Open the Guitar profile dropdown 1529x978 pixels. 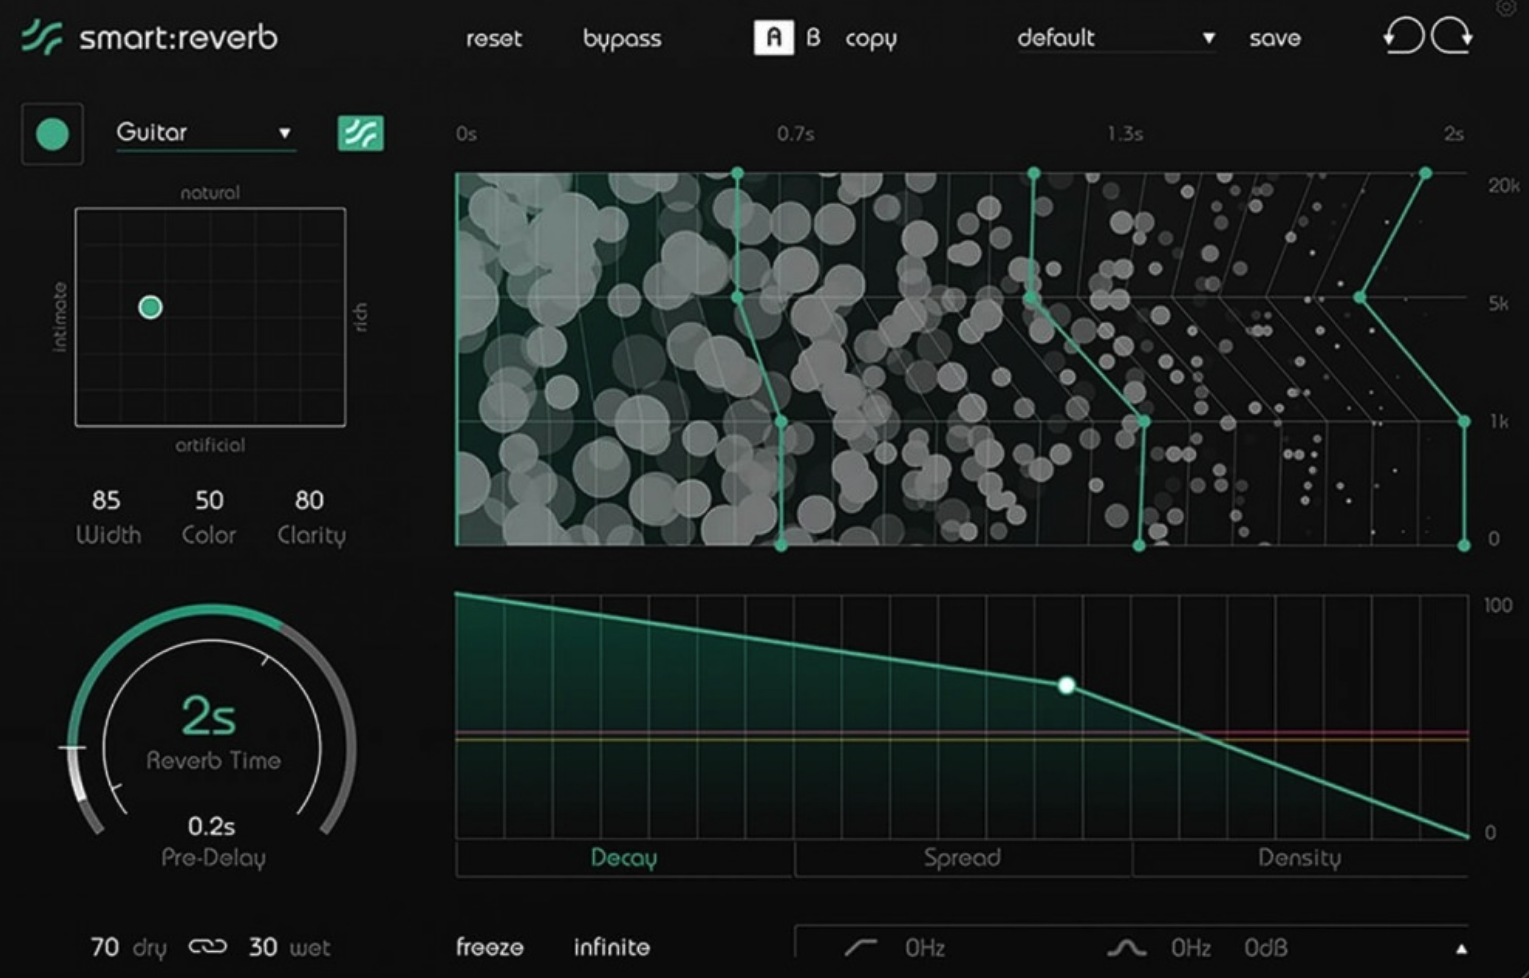206,133
